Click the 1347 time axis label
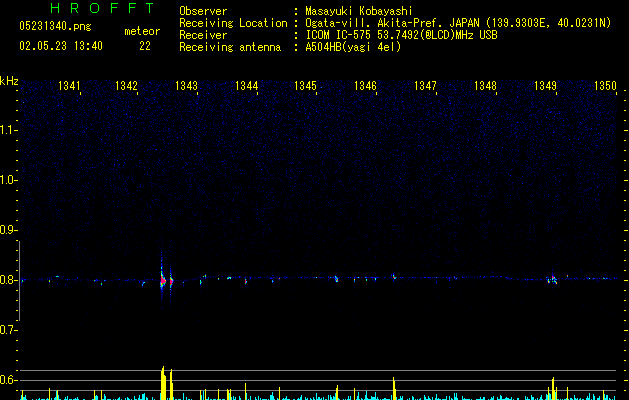This screenshot has height=400, width=629. [x=425, y=86]
